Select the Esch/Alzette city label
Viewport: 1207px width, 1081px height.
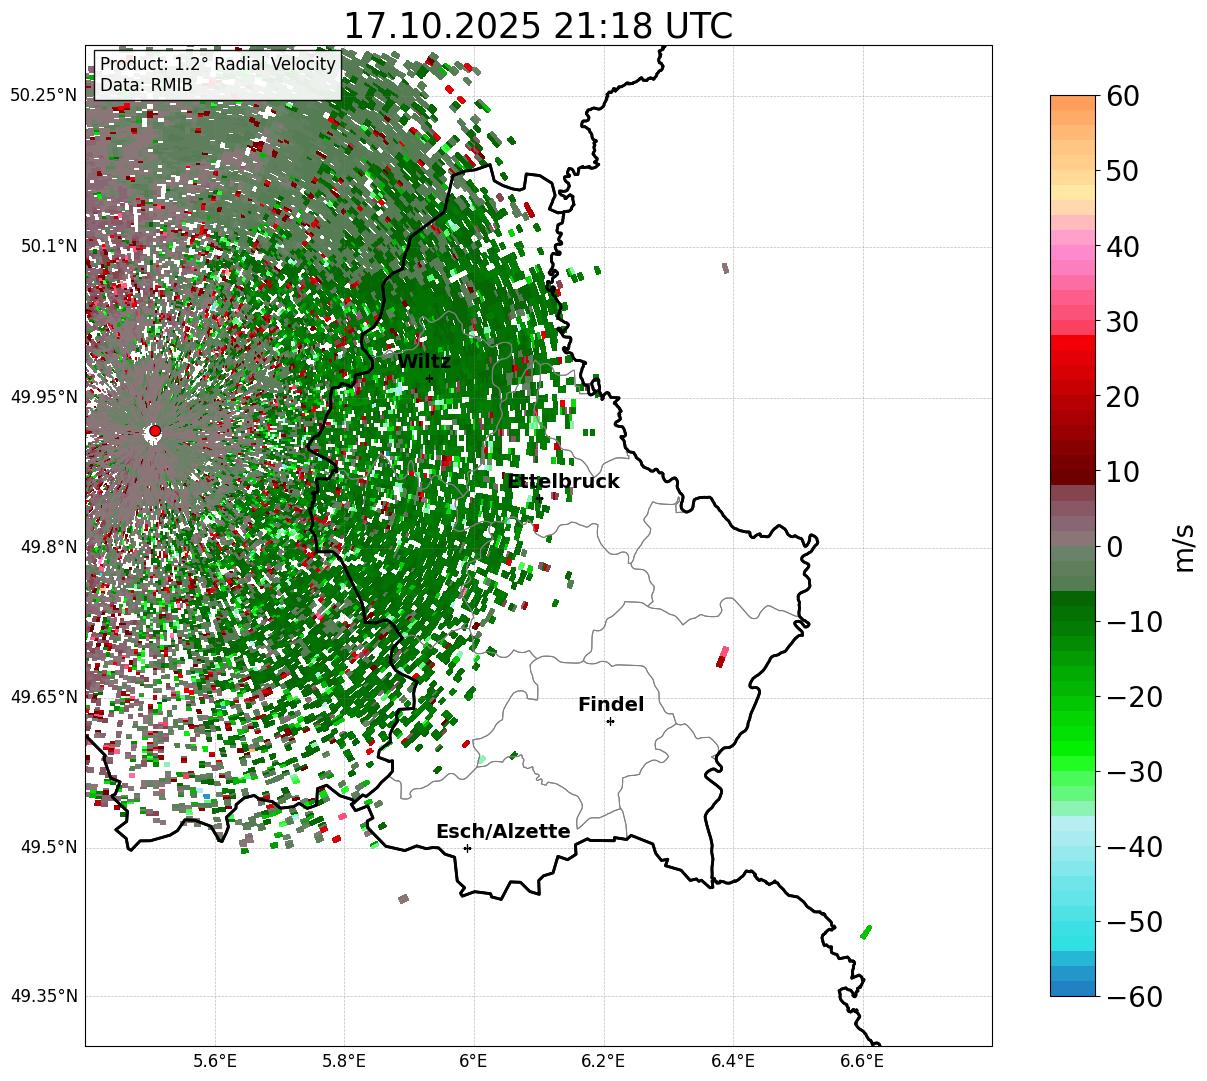pyautogui.click(x=503, y=832)
